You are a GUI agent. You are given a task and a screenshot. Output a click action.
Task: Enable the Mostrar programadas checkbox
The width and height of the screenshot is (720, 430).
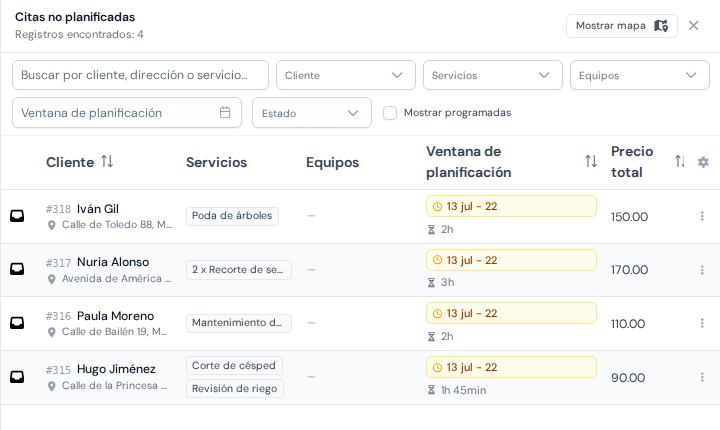tap(390, 113)
